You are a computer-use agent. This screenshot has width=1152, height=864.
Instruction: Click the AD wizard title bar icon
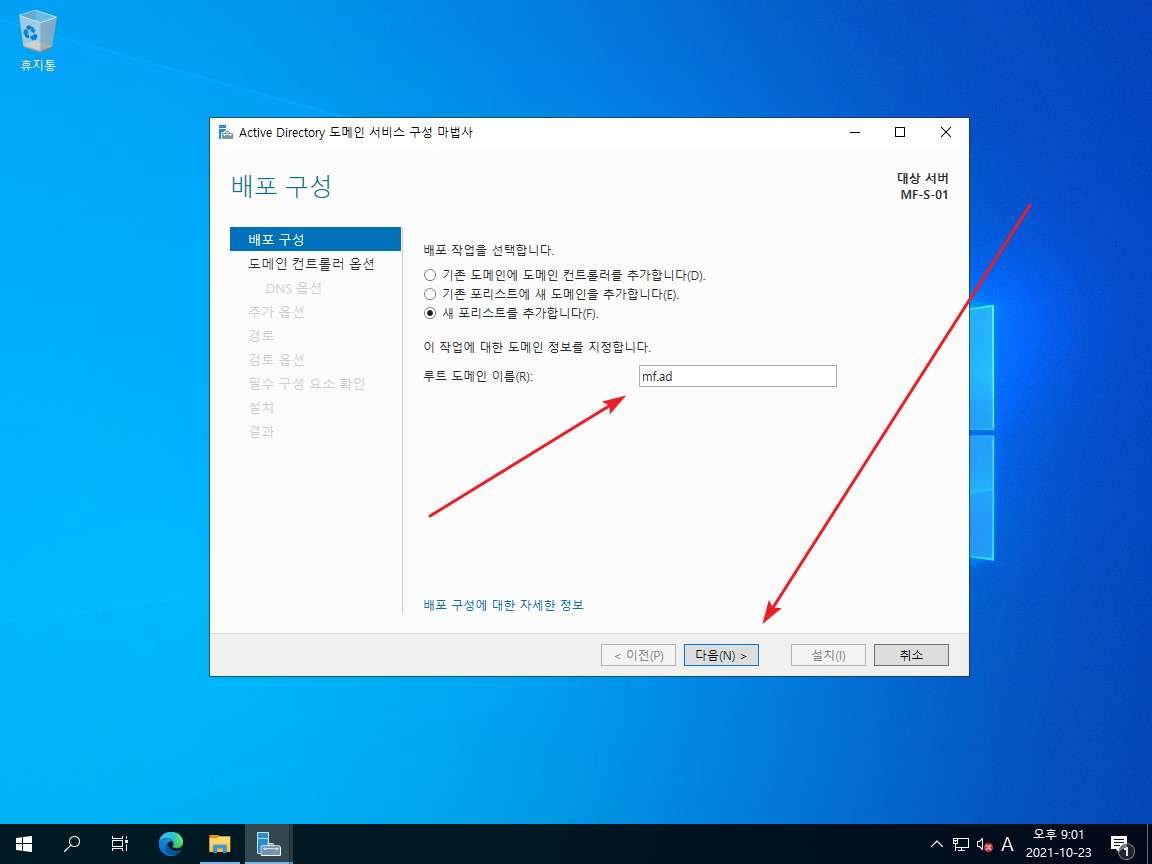[x=226, y=132]
